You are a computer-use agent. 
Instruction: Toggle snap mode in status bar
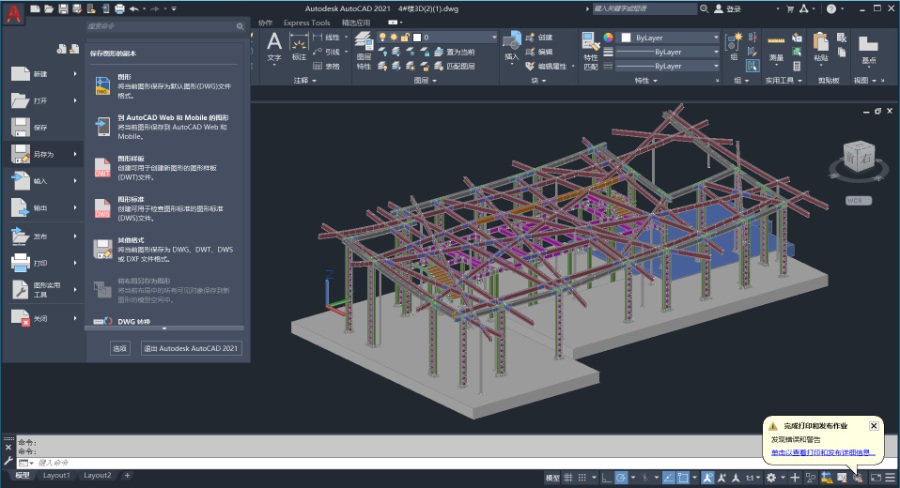point(582,478)
